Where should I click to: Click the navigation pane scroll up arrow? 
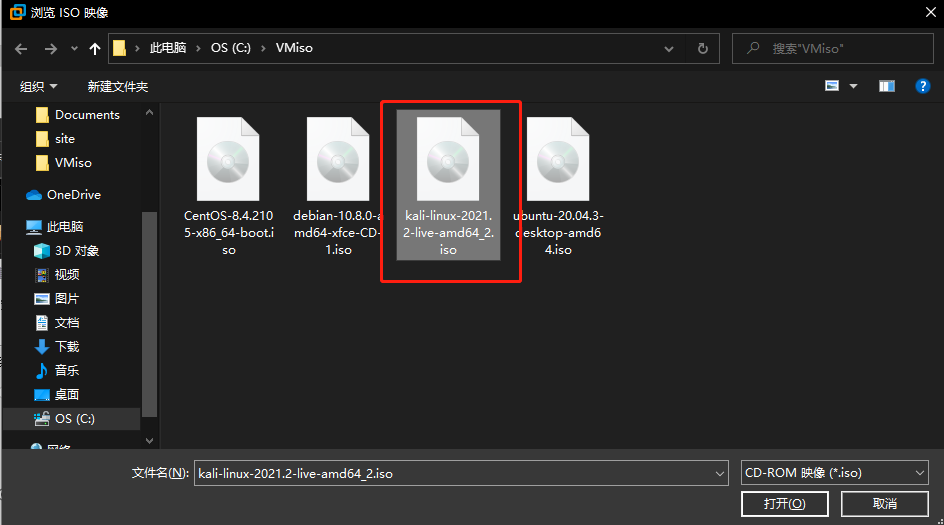(149, 113)
